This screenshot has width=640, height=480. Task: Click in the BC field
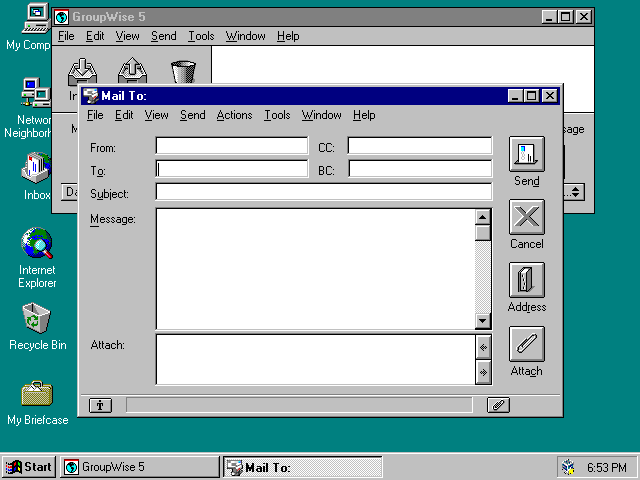(420, 169)
